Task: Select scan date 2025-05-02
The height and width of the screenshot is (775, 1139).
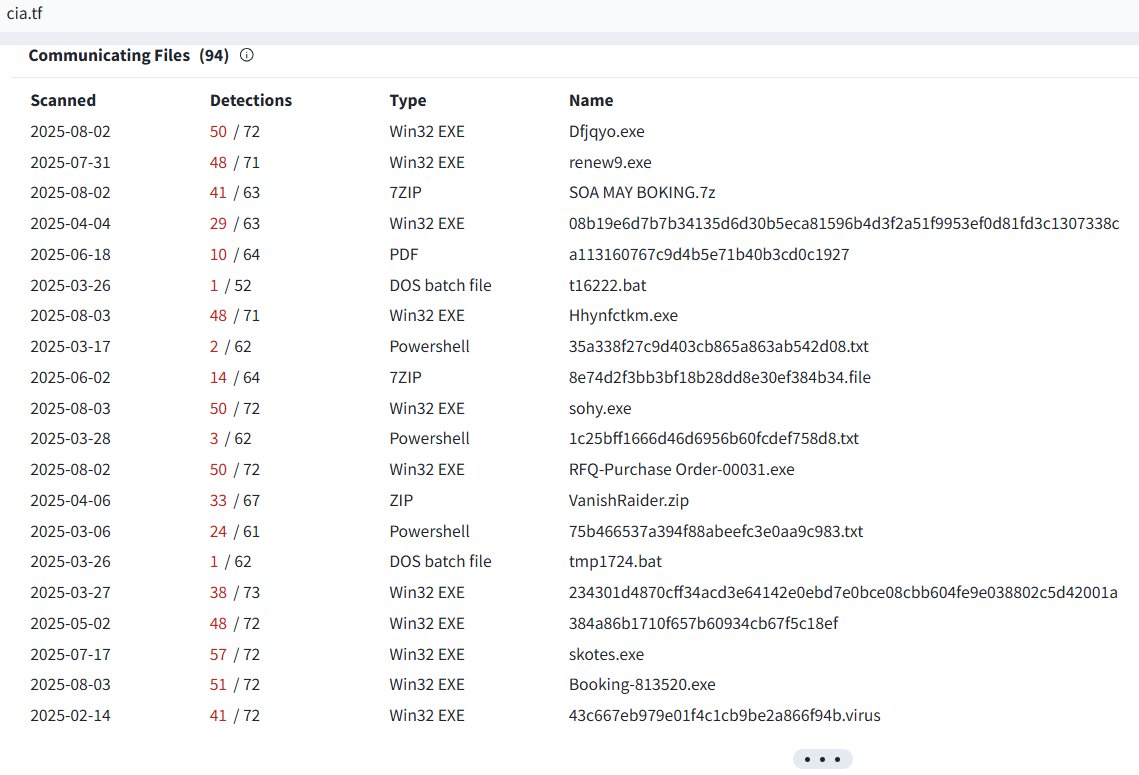Action: [70, 624]
